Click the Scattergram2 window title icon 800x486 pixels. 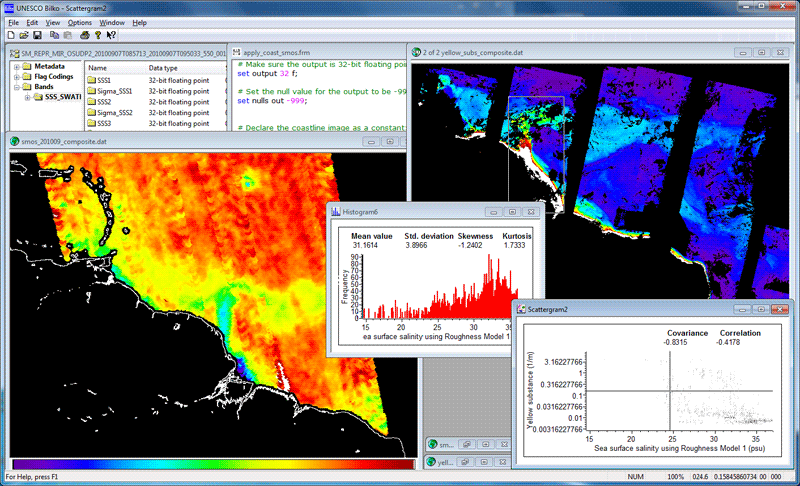coord(521,309)
